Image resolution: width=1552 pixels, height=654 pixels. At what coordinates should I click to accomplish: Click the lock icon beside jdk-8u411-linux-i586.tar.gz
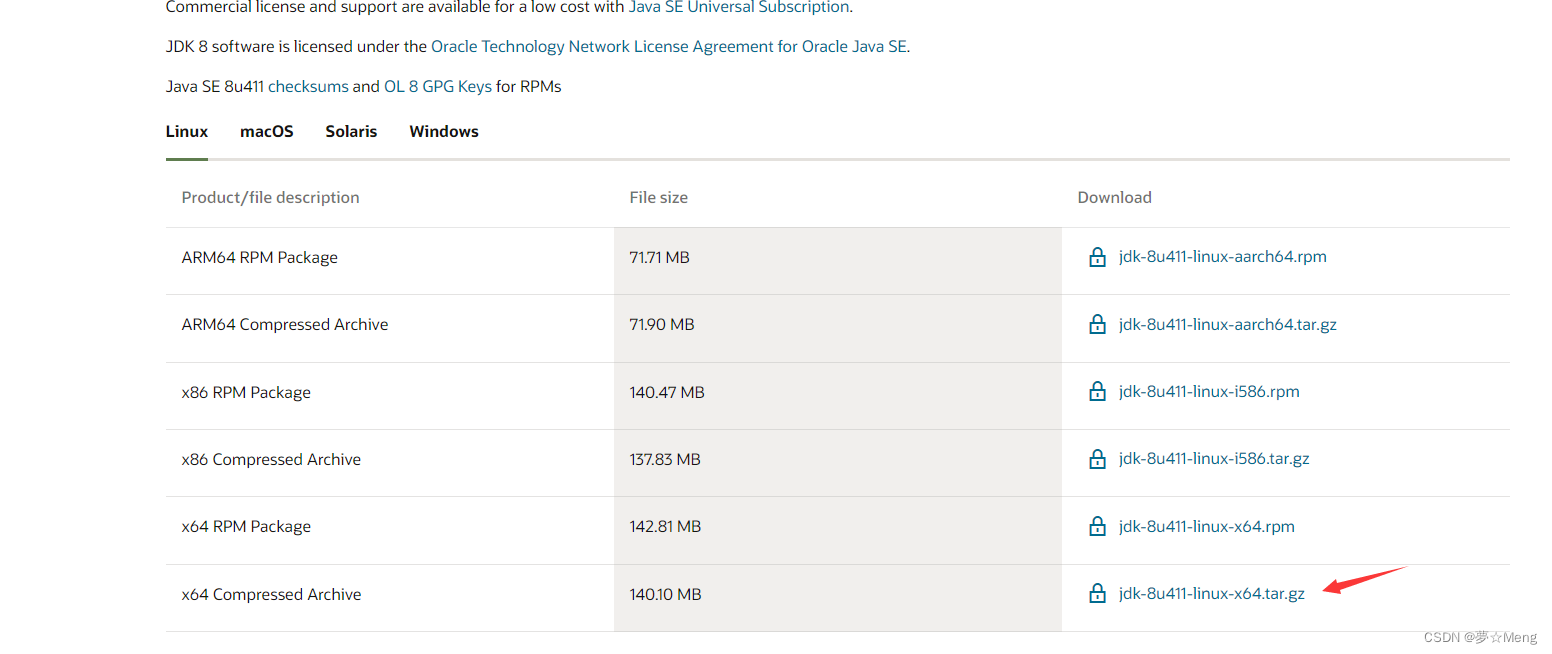coord(1097,459)
